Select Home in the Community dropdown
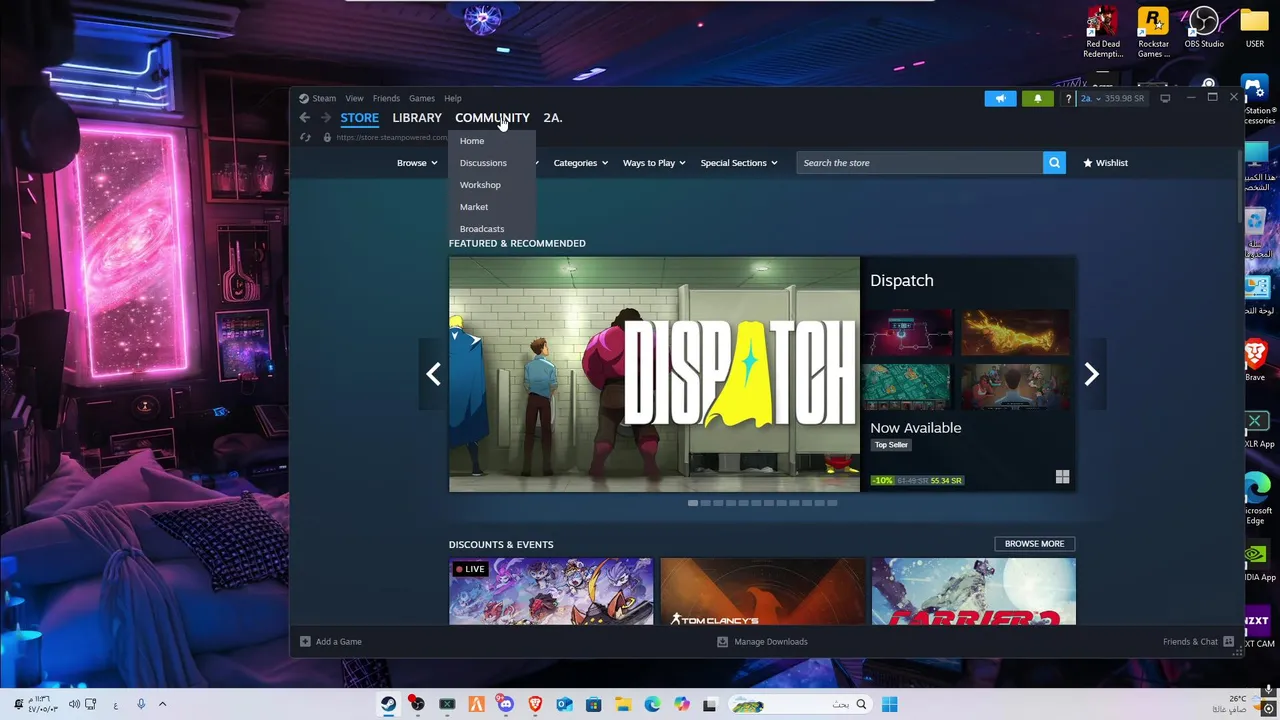1280x720 pixels. click(x=472, y=141)
